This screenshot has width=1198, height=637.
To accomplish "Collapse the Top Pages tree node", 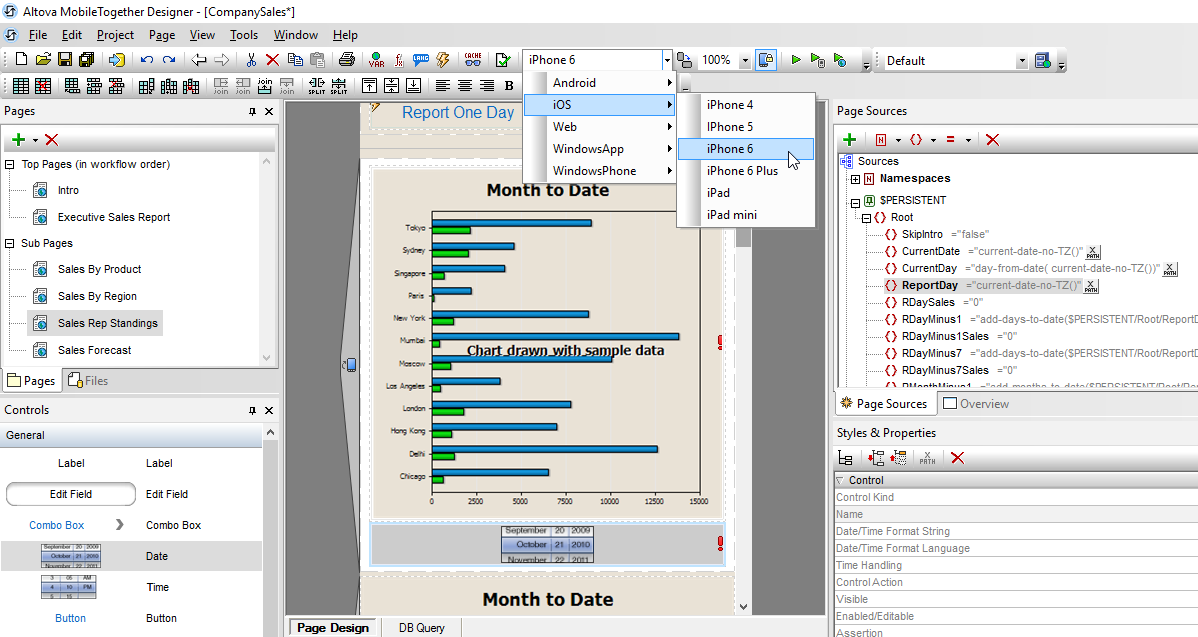I will click(10, 164).
